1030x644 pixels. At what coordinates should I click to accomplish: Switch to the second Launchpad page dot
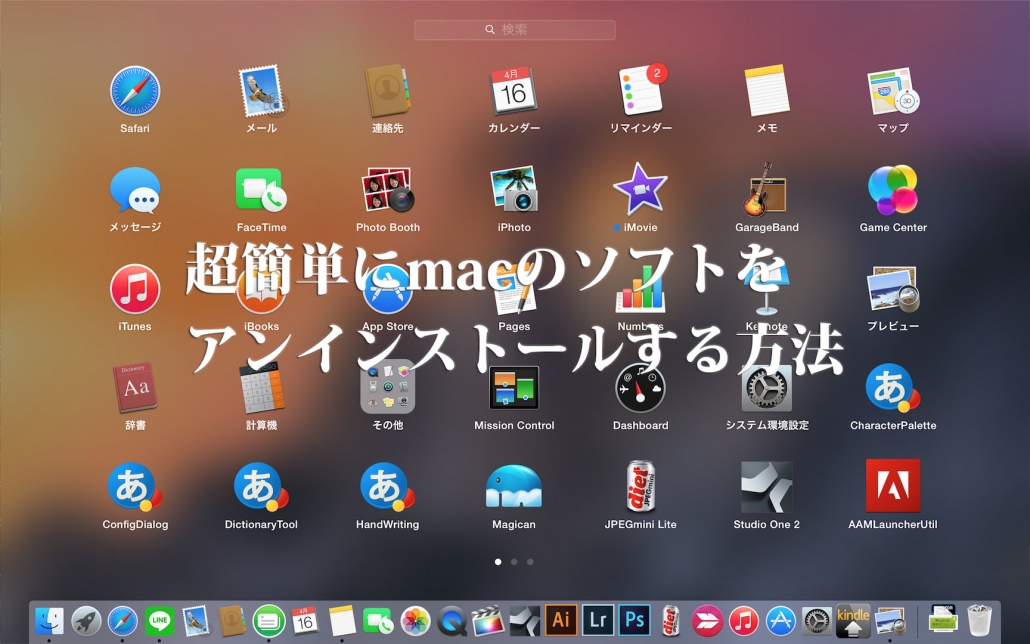514,562
